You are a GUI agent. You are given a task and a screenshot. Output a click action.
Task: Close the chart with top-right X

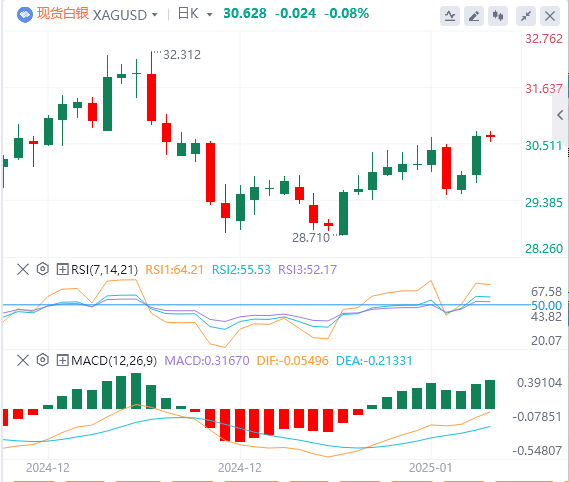(x=550, y=16)
